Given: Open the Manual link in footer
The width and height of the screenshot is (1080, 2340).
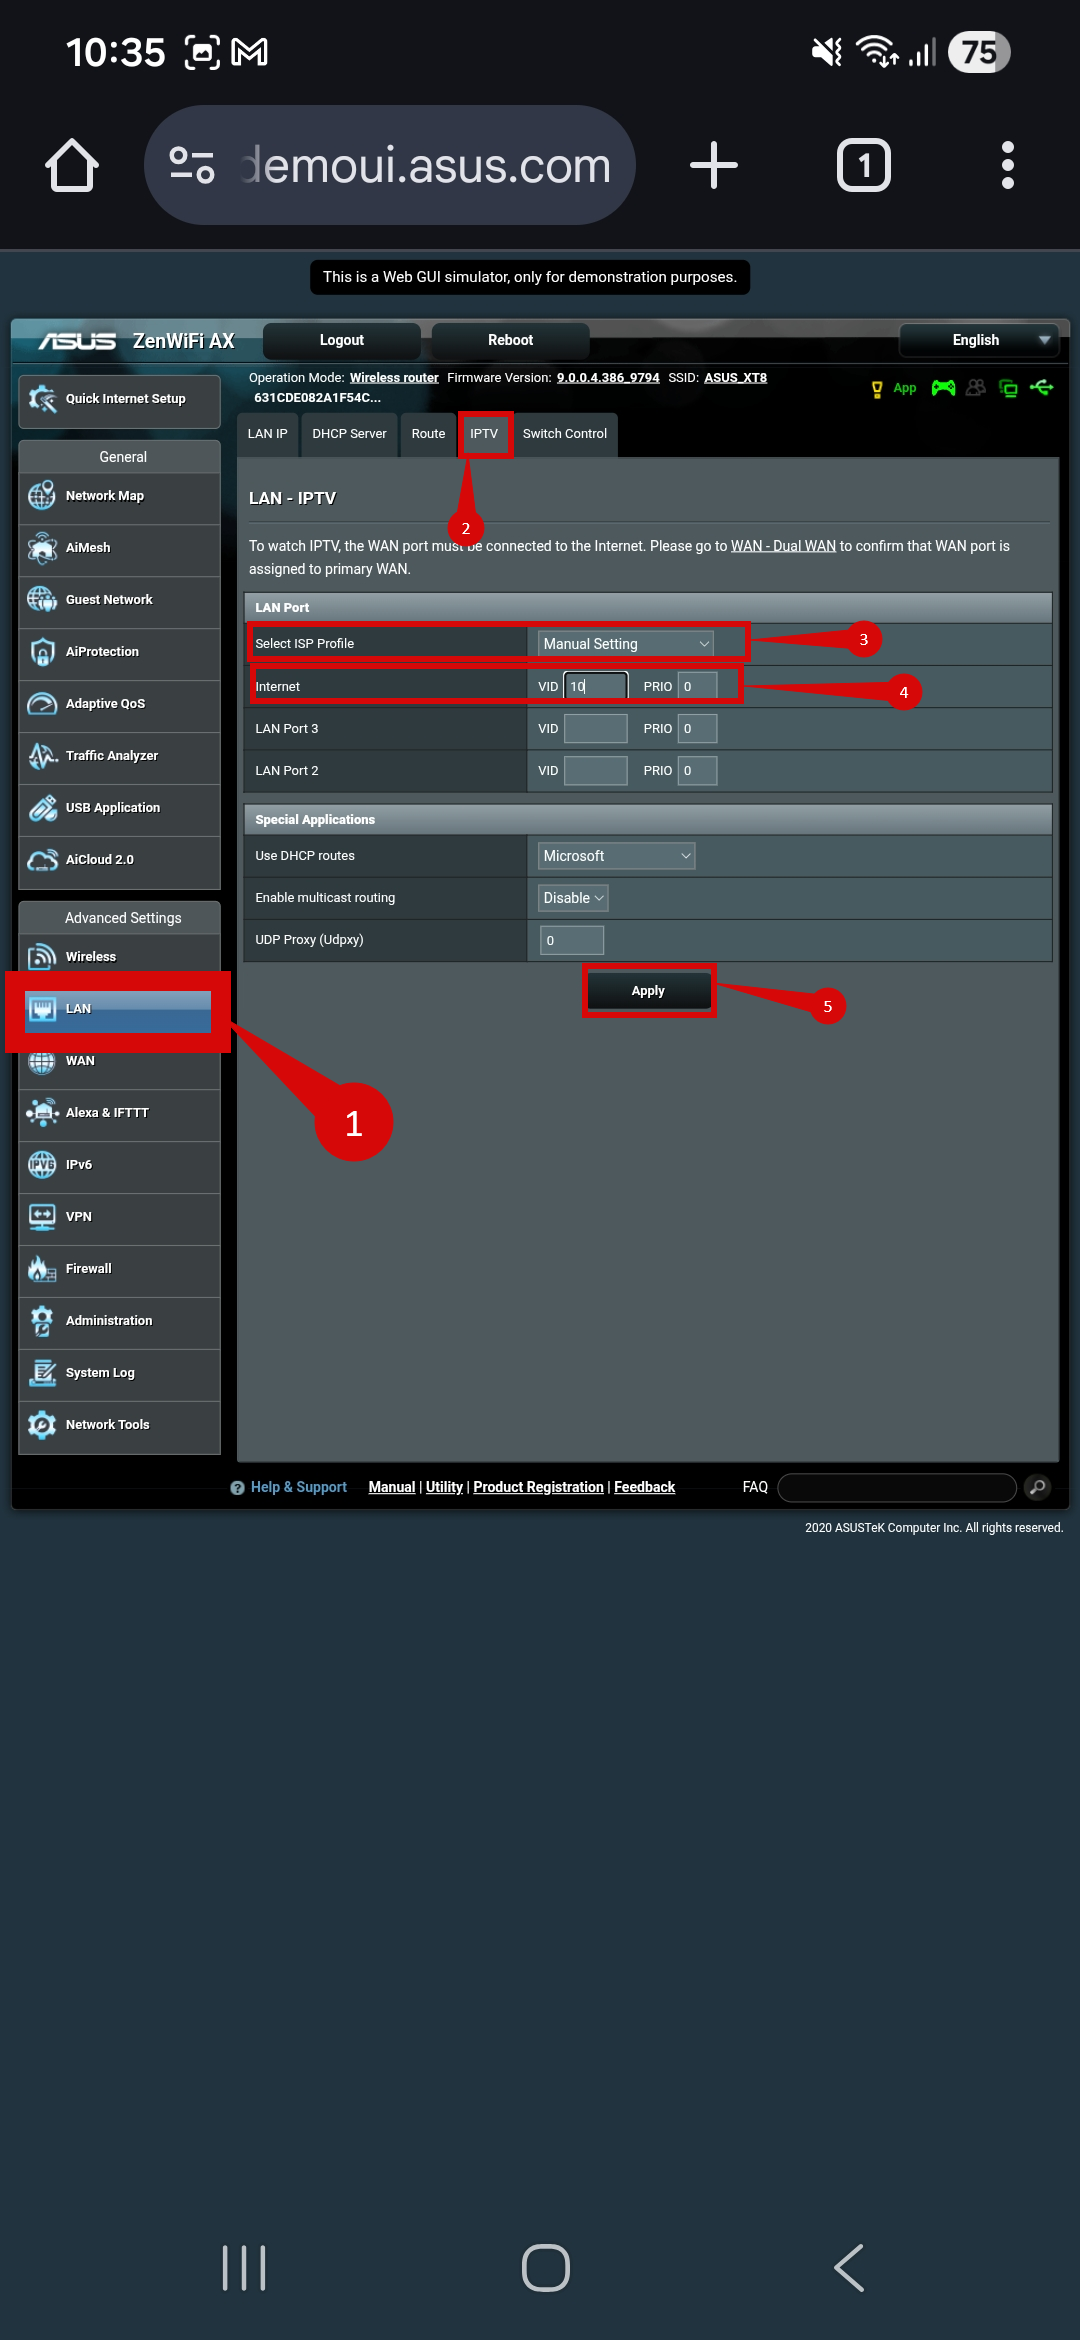Looking at the screenshot, I should click(392, 1487).
